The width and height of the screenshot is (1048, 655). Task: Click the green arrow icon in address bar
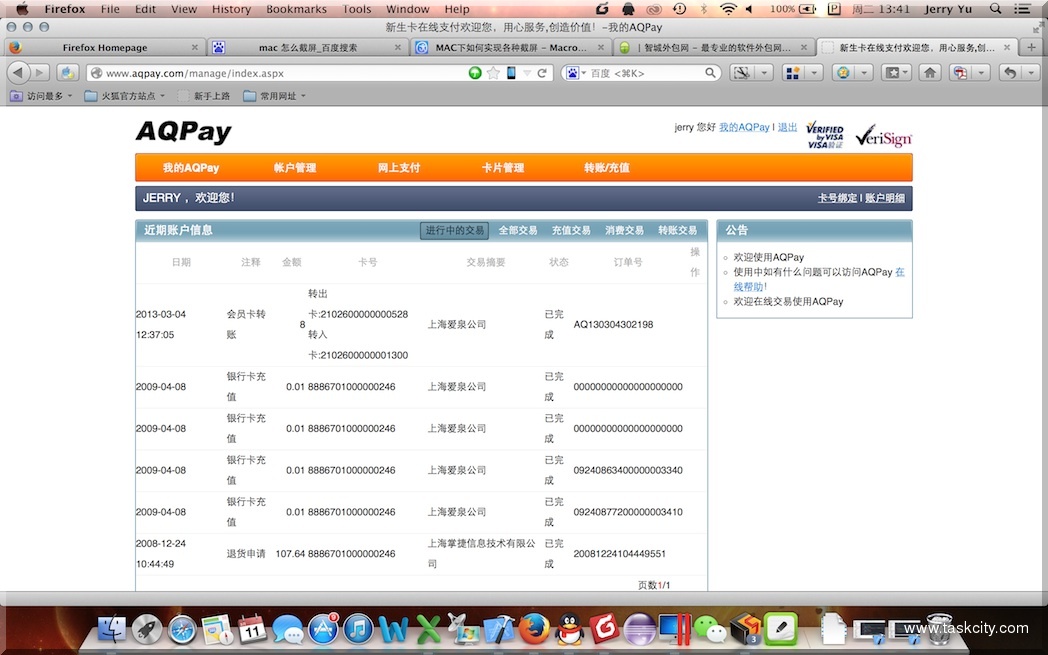point(475,73)
